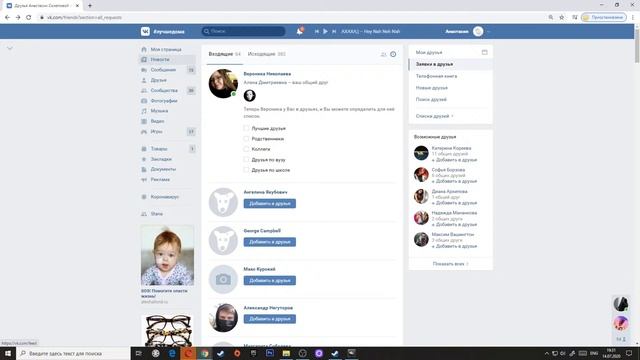Check the Лучшие друзья checkbox

coord(246,128)
